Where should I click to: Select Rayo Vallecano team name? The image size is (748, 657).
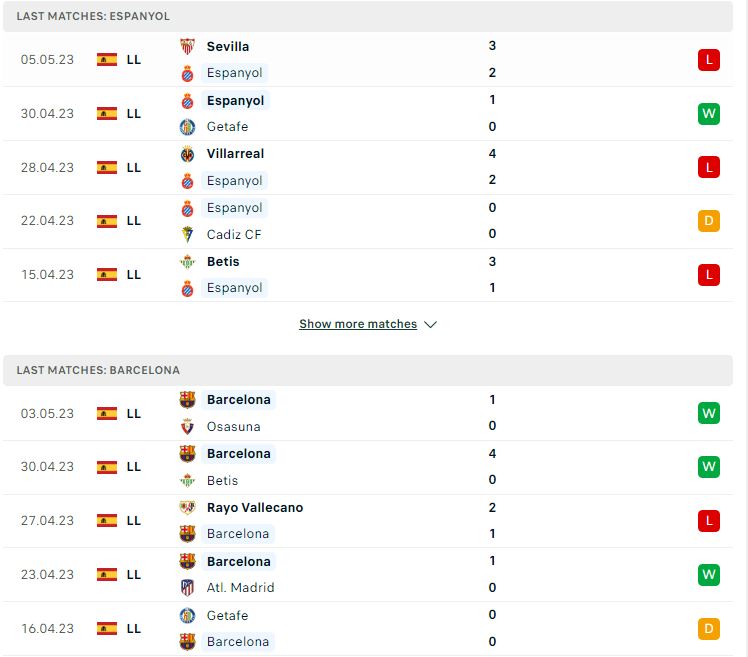click(255, 508)
